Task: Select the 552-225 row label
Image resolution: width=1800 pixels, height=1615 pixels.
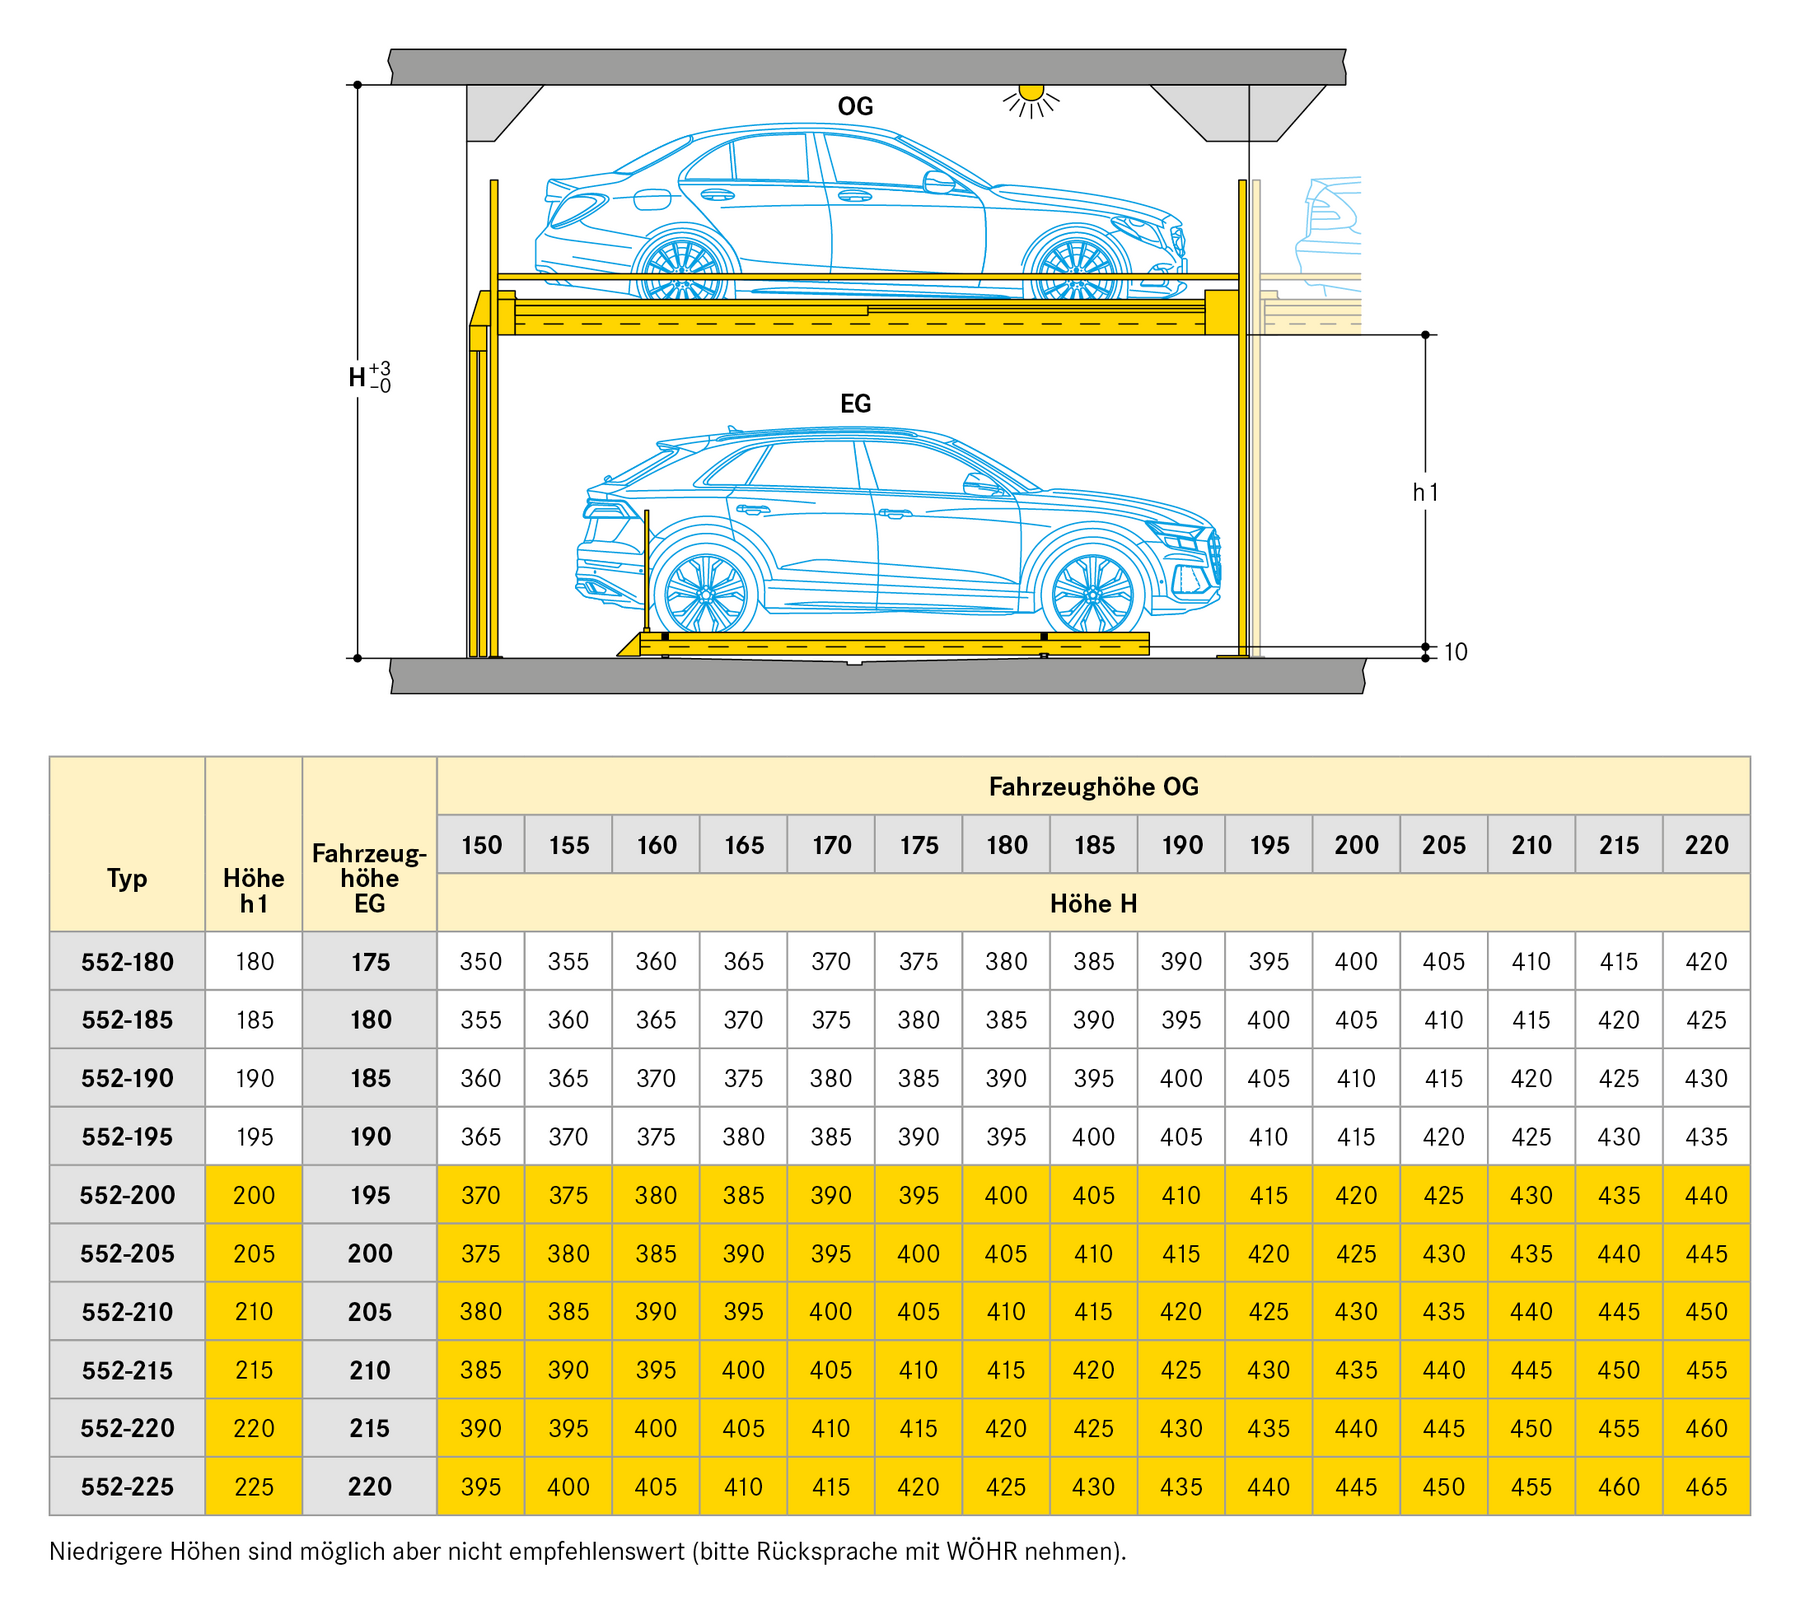Action: (127, 1487)
